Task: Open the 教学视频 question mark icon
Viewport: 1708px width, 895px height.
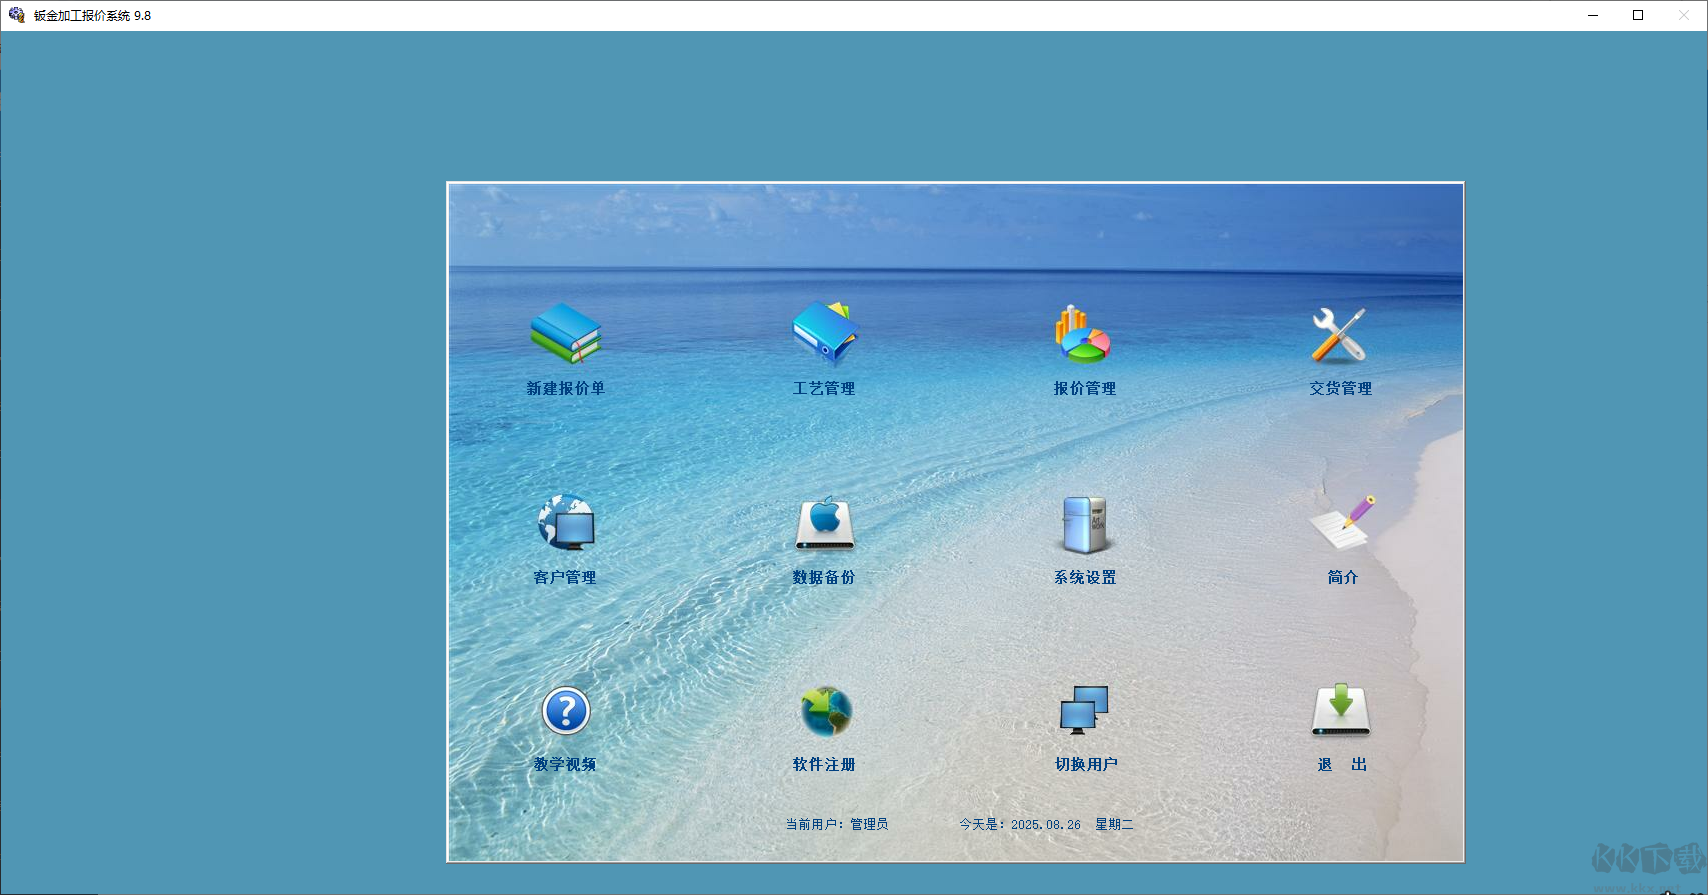Action: coord(566,711)
